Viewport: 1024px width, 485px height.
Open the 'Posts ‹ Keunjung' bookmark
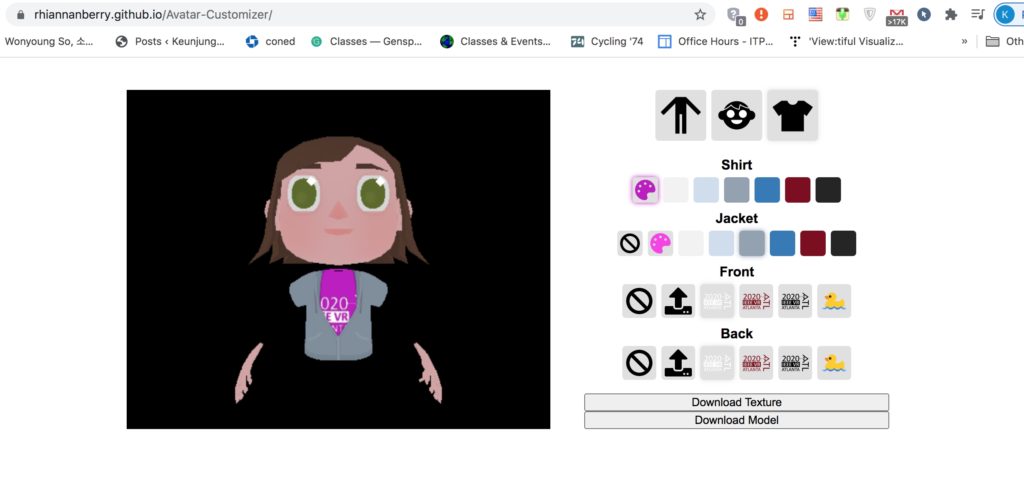(170, 41)
